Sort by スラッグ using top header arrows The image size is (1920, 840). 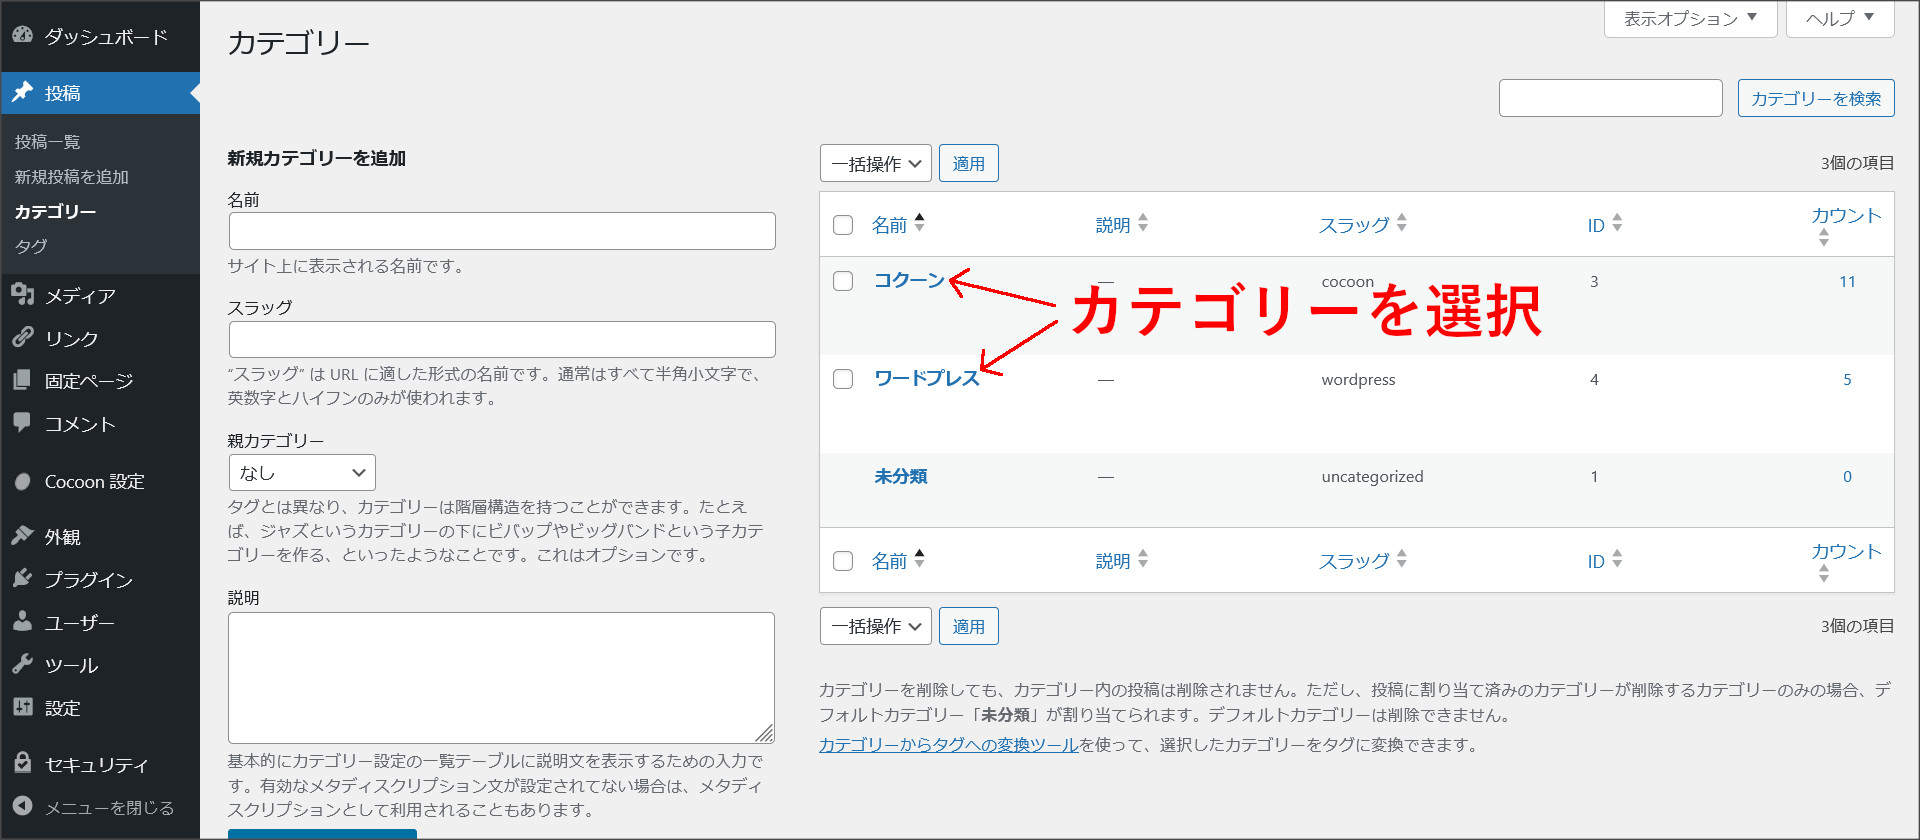click(x=1402, y=223)
